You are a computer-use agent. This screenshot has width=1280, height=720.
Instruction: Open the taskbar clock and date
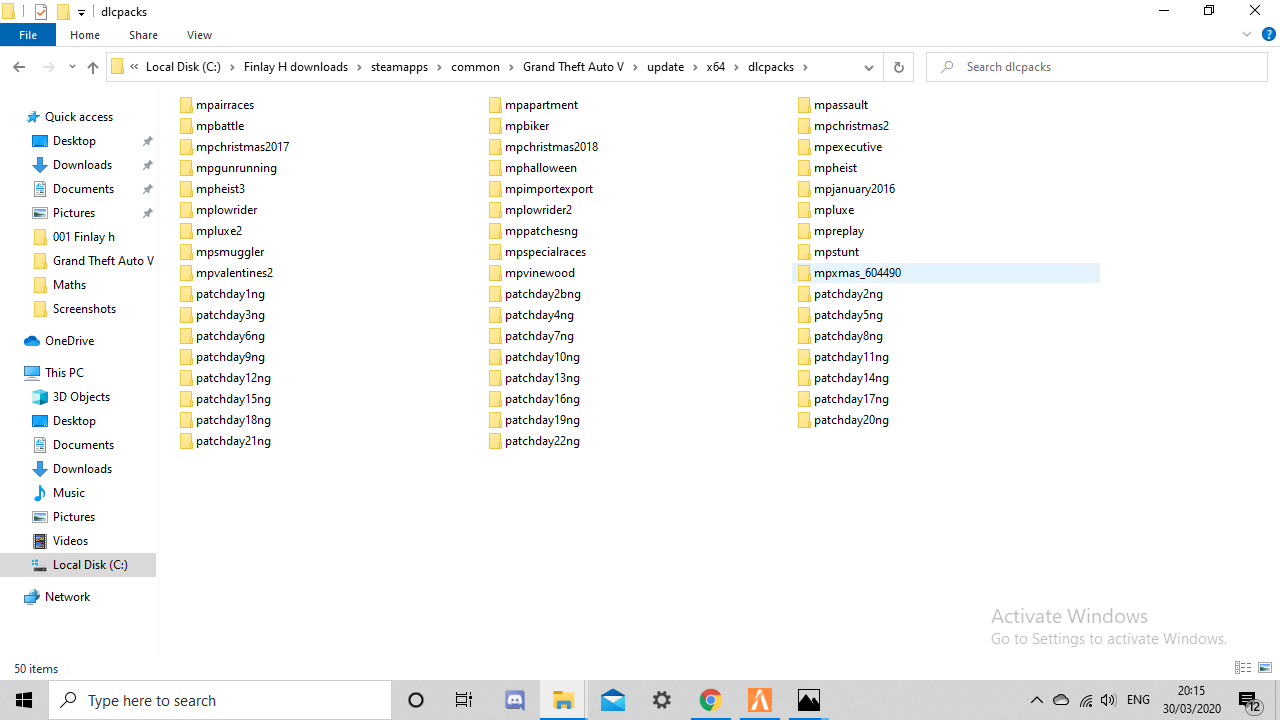point(1191,700)
